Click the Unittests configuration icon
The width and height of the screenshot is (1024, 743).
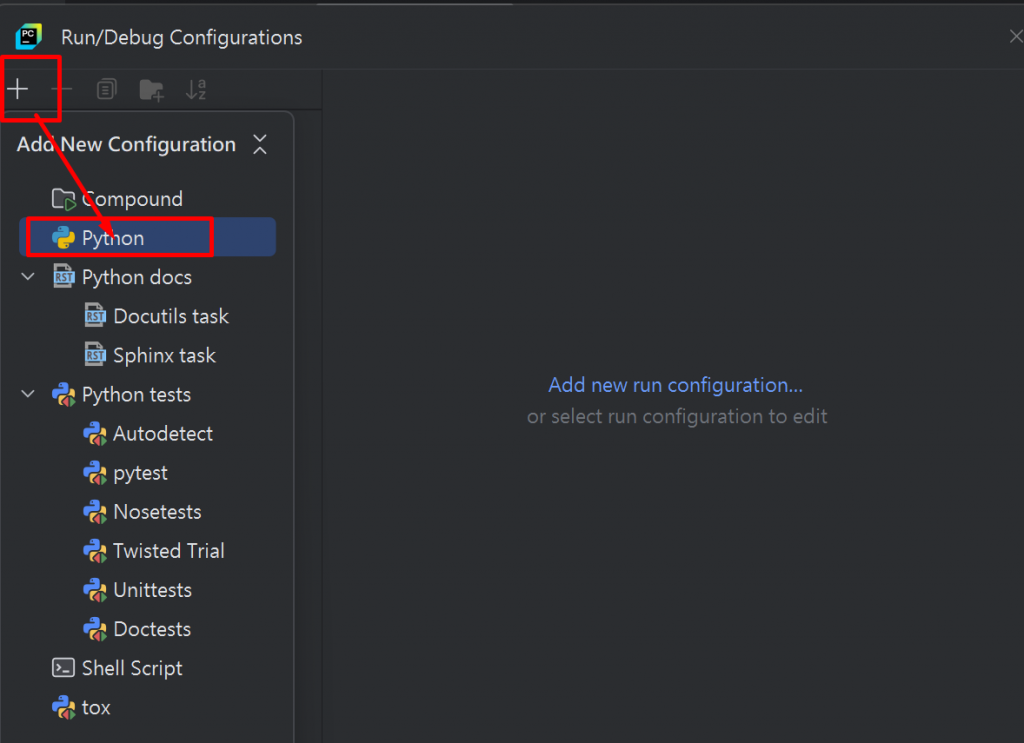point(95,590)
